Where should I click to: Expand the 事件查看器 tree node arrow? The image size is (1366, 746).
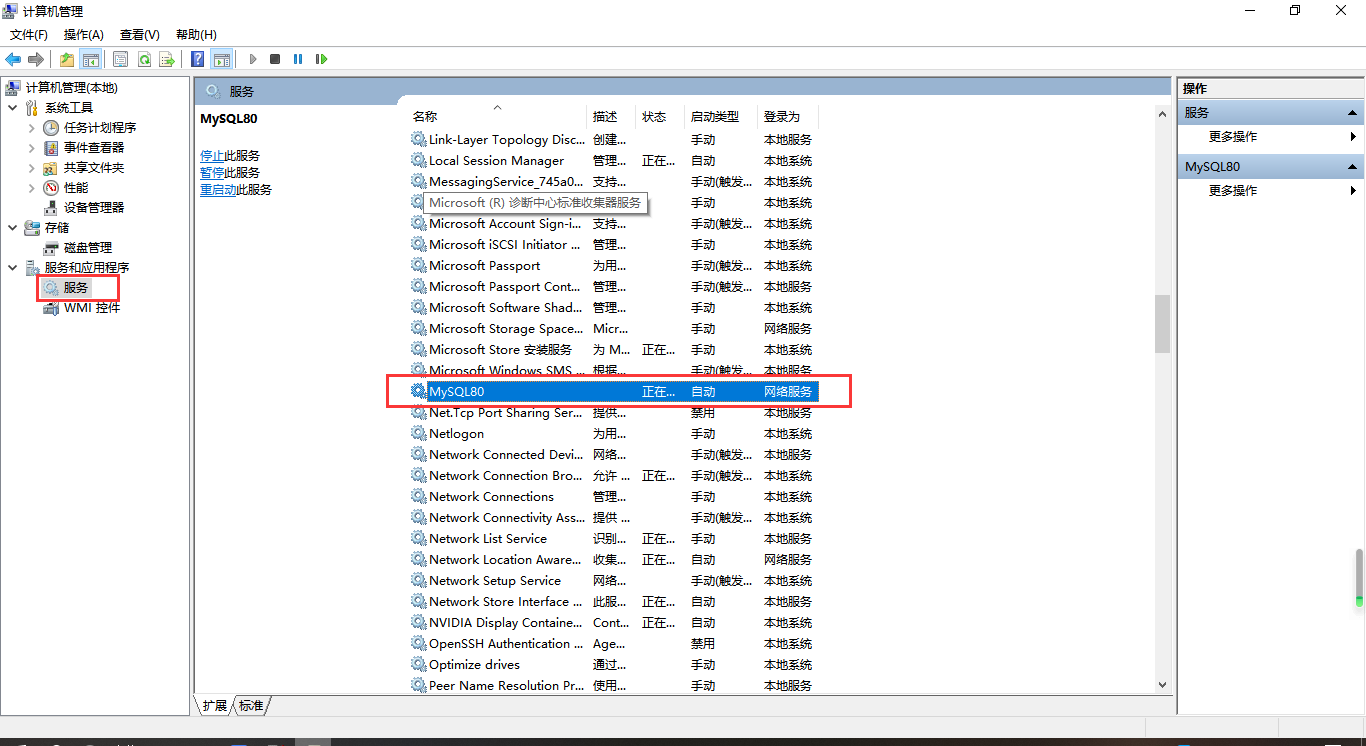[31, 148]
